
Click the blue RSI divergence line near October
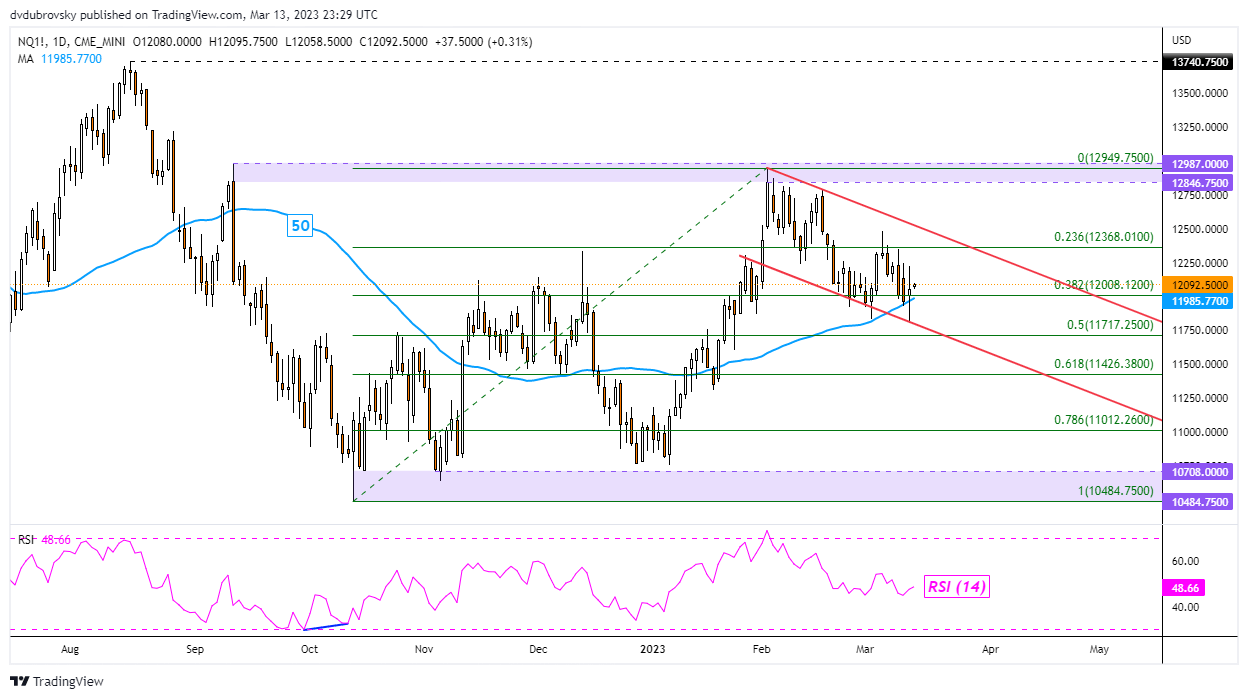[326, 626]
